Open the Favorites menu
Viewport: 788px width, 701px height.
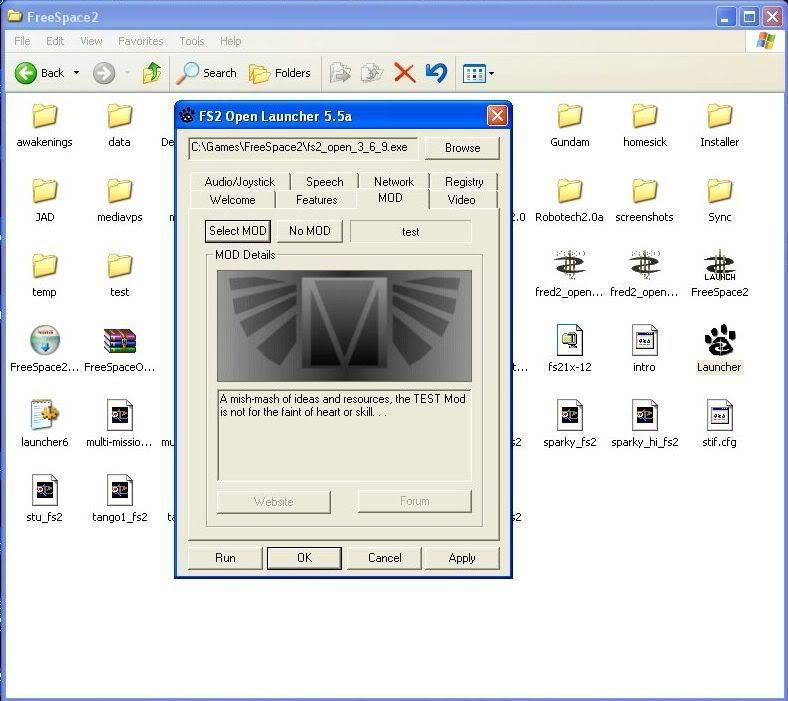[x=140, y=41]
